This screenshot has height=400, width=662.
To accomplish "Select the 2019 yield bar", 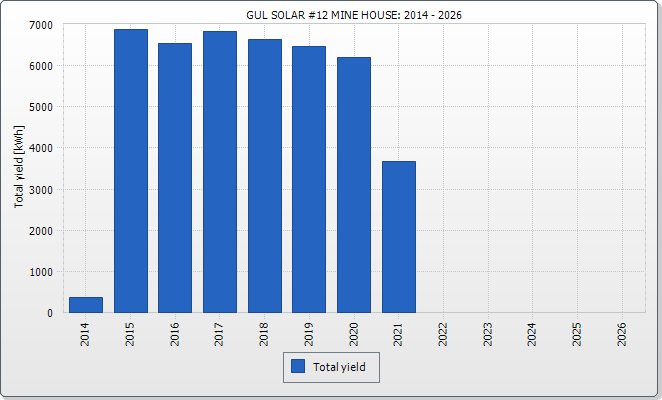I will point(309,179).
